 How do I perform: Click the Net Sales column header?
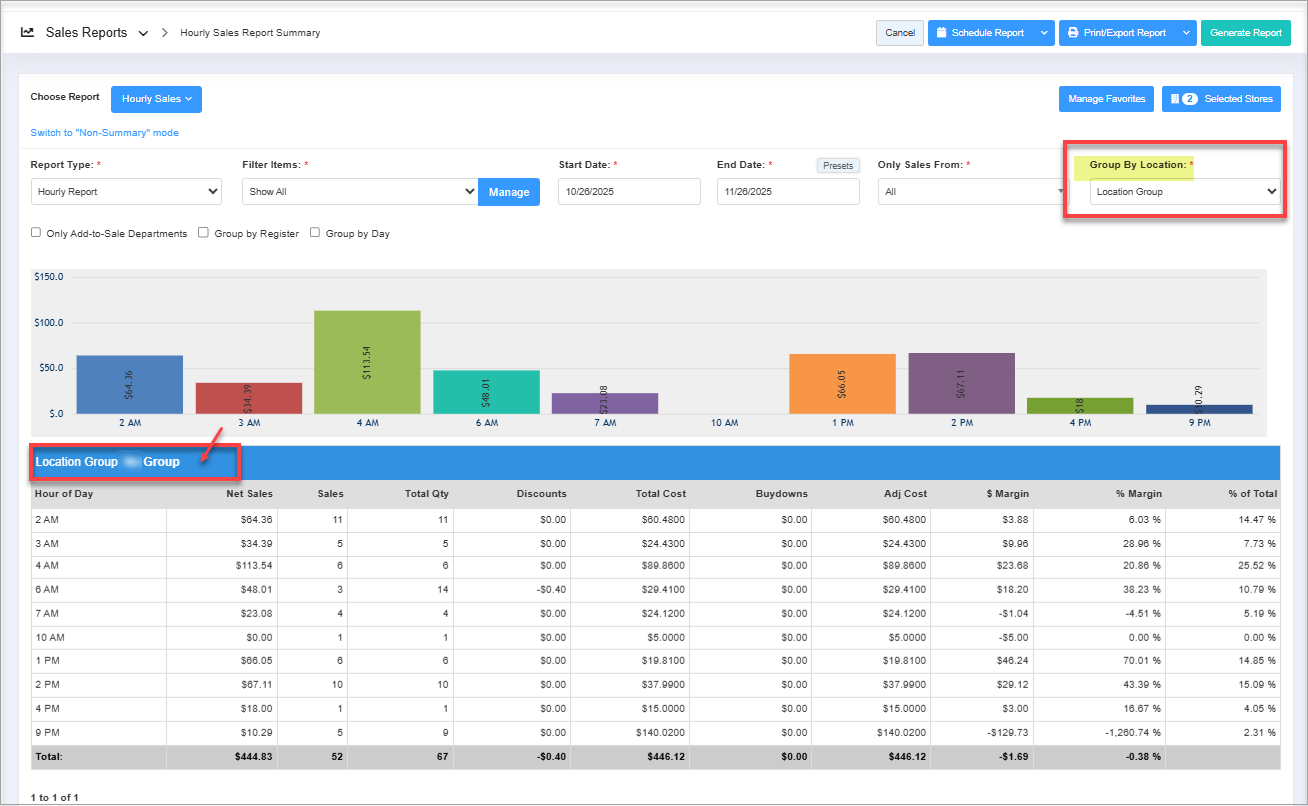248,493
